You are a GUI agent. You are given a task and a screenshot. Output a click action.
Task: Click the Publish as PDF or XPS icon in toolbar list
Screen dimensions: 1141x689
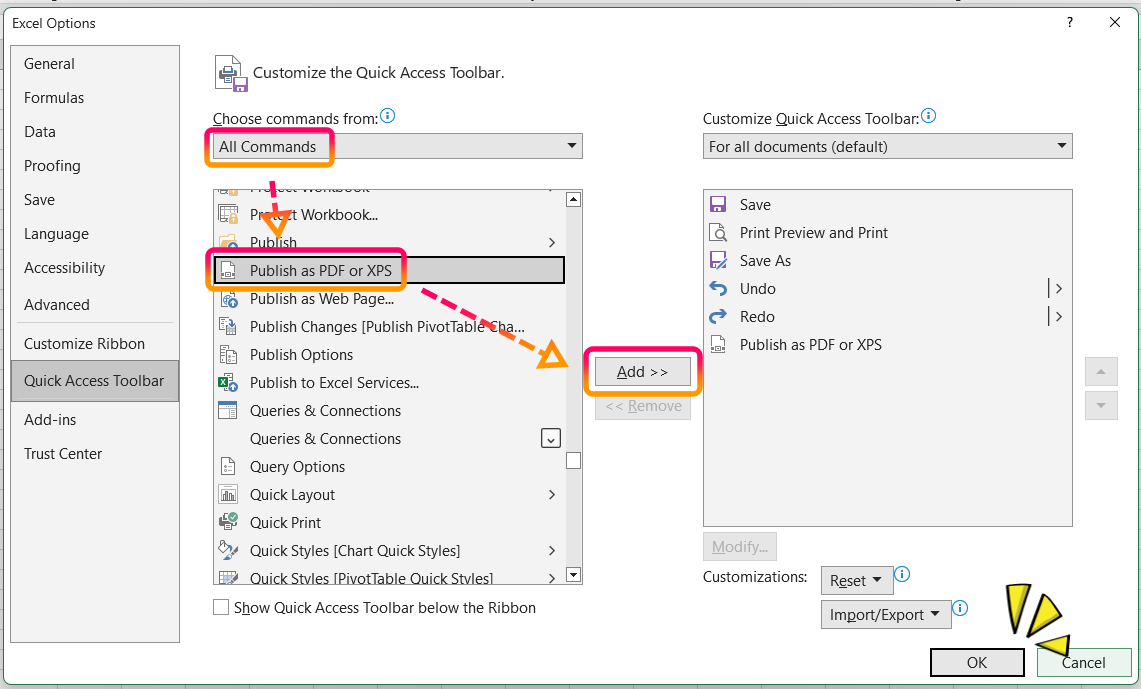click(718, 345)
